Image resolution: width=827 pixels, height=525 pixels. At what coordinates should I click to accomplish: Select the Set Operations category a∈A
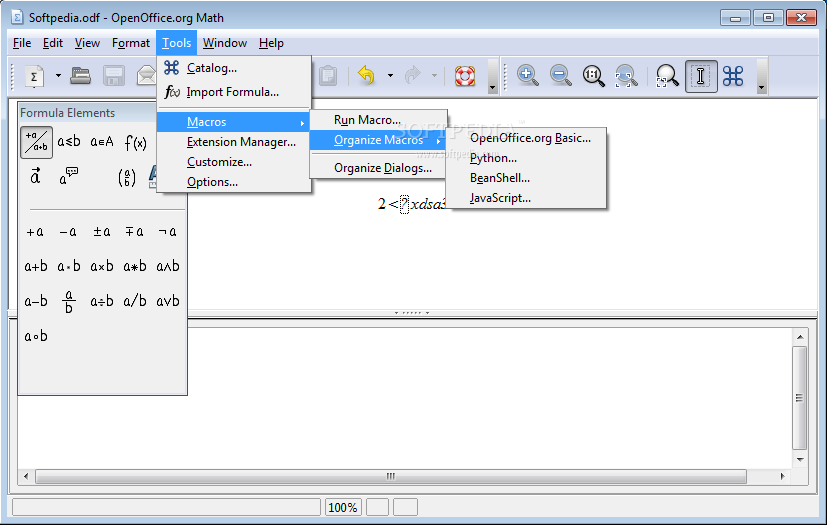(102, 141)
